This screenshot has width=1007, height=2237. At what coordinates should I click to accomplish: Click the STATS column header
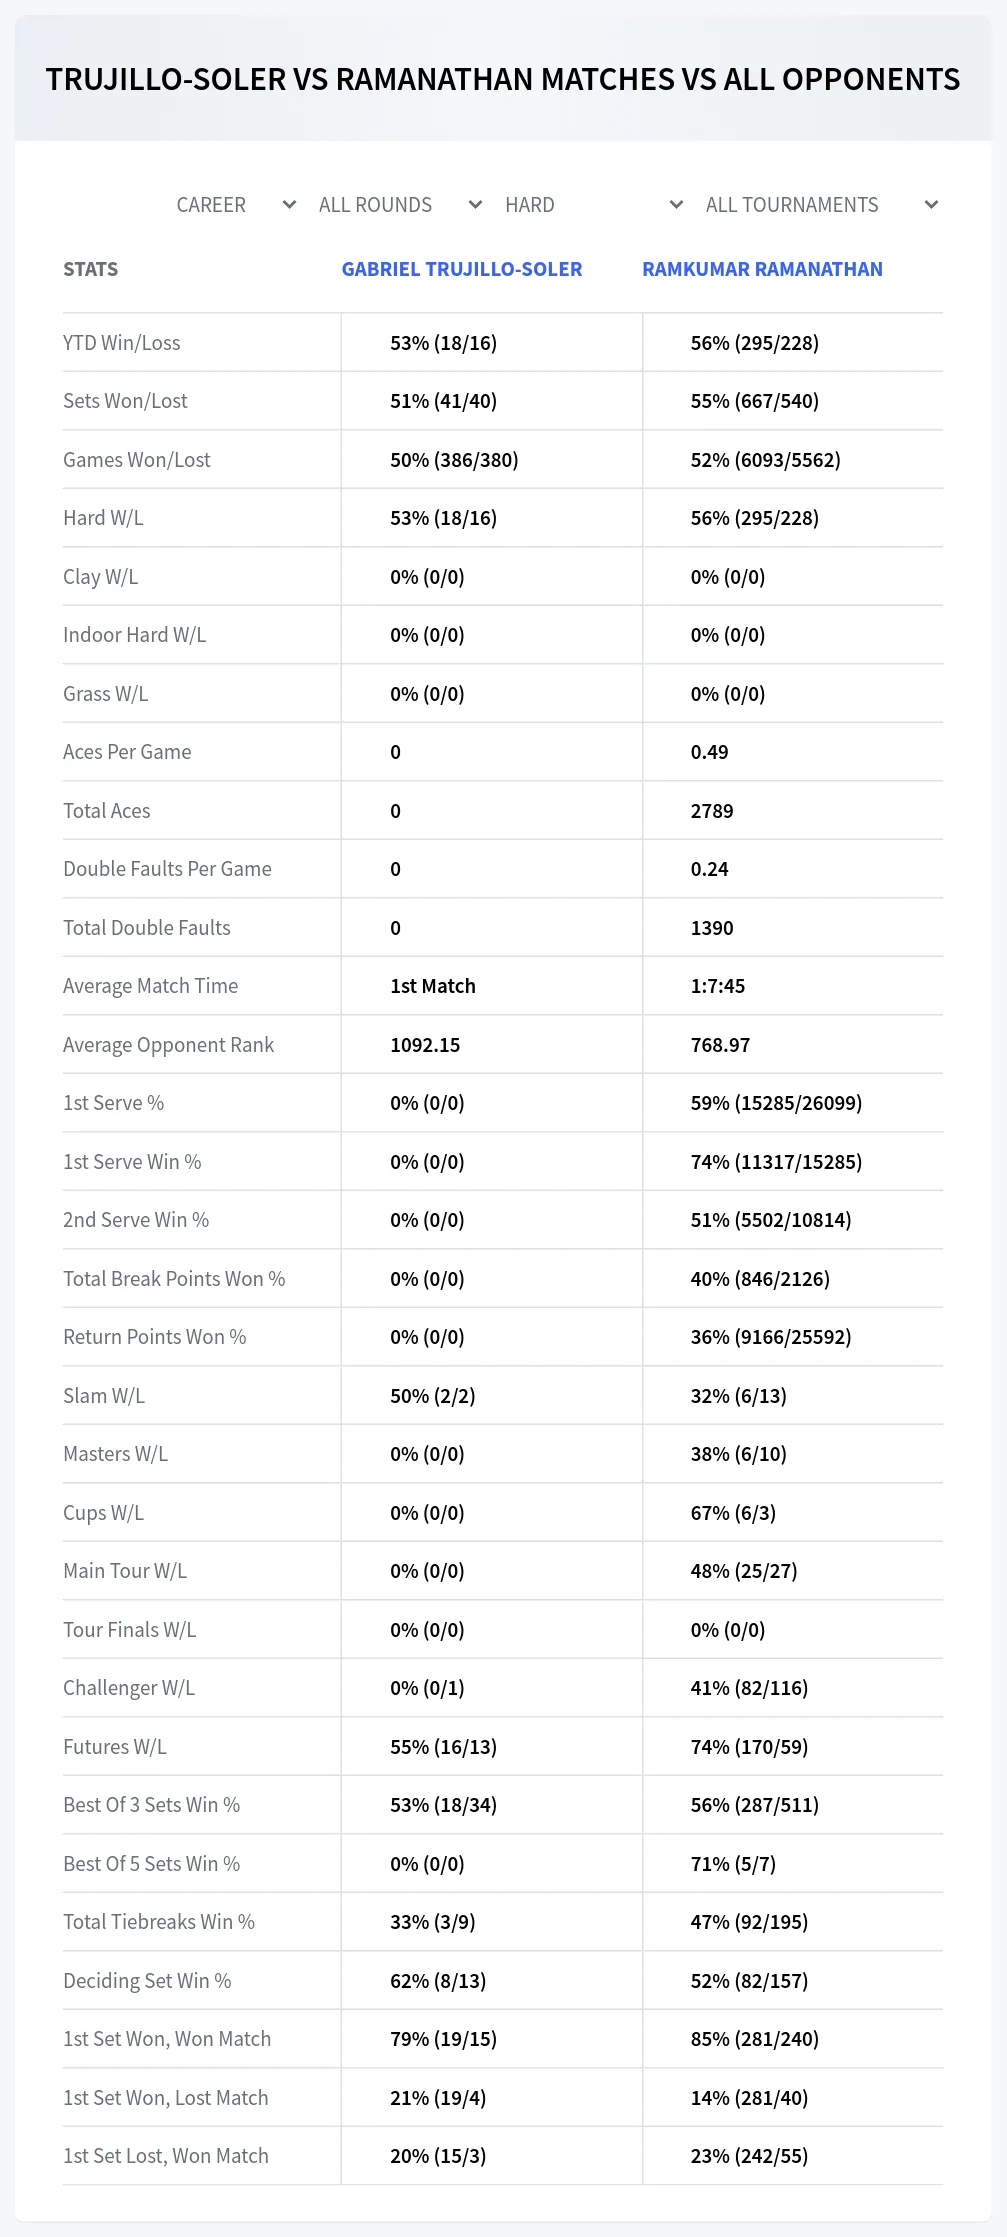tap(91, 269)
